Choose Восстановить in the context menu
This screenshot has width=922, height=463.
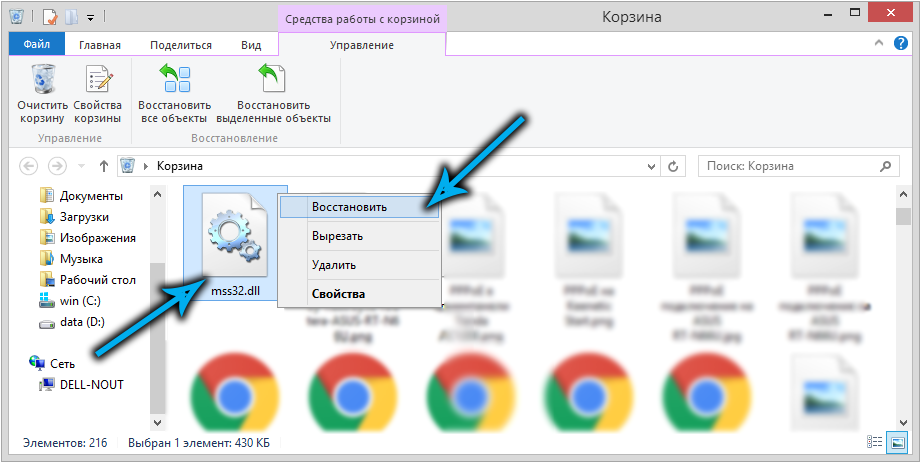point(359,207)
